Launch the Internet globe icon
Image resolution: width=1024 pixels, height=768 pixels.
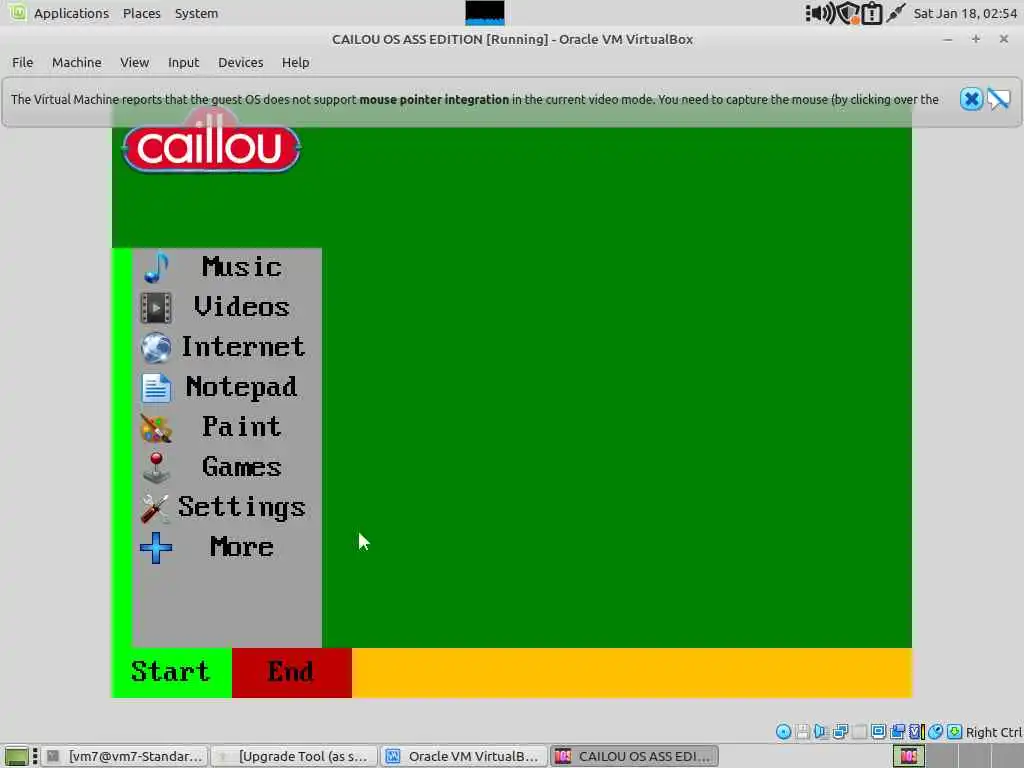[156, 347]
